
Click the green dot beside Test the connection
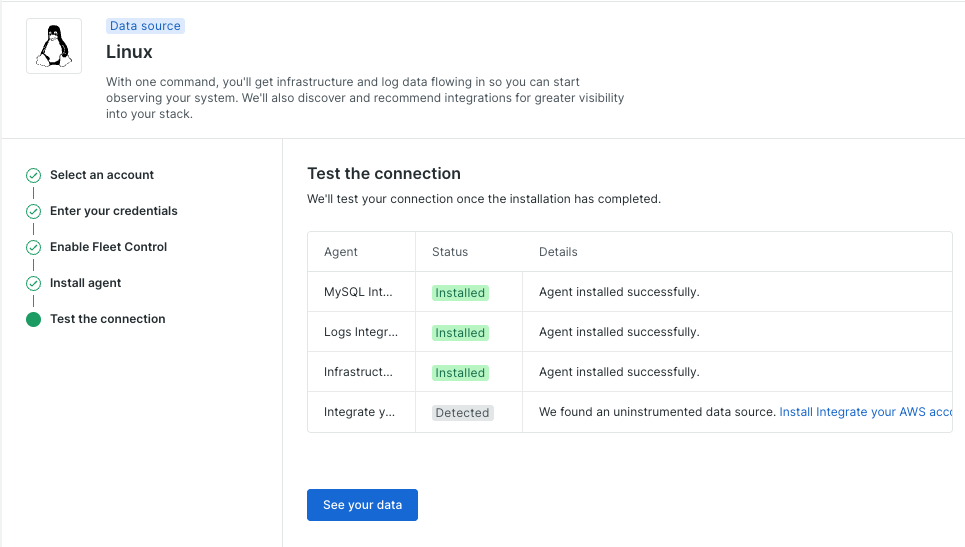33,319
